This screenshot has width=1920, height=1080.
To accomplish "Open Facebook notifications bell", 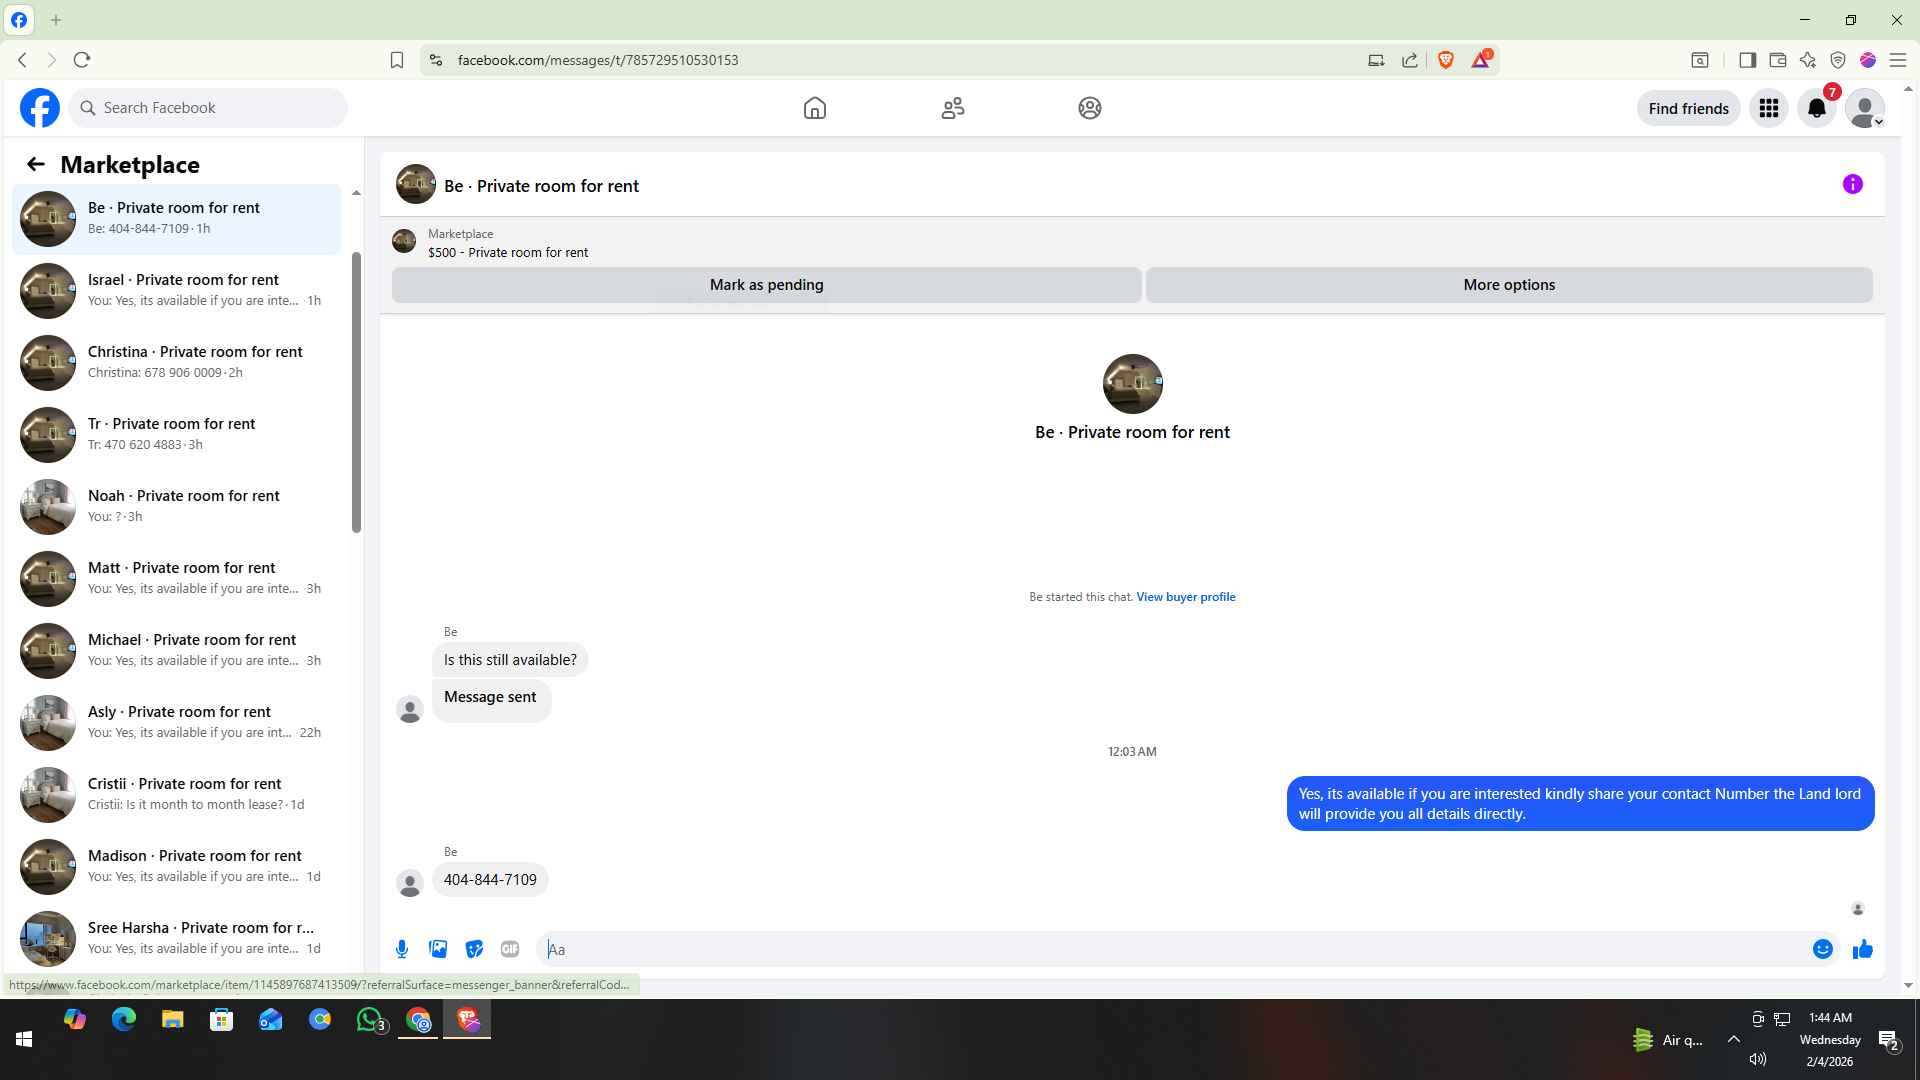I will 1816,108.
